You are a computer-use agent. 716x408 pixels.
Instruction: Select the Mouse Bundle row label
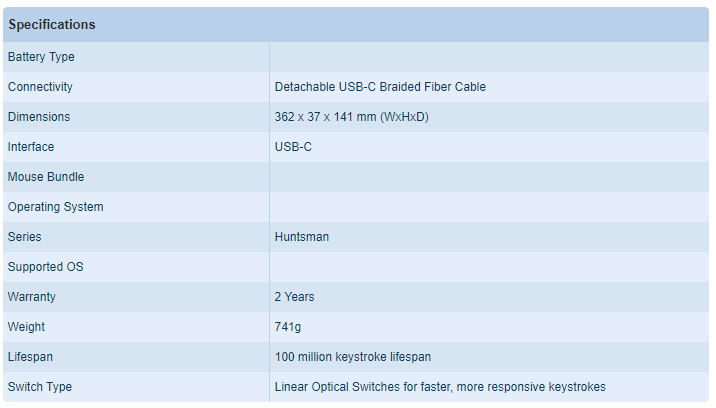(x=46, y=177)
